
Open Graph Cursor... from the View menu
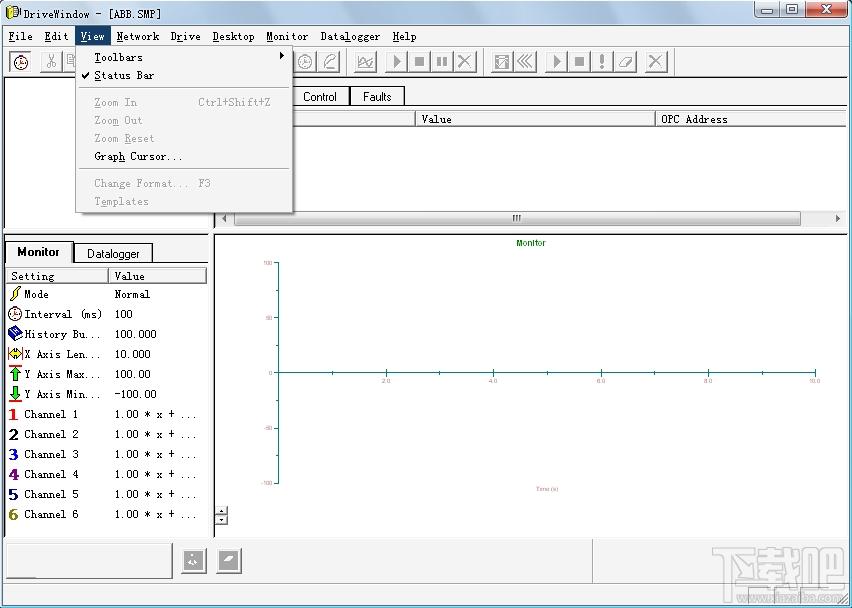[x=184, y=156]
